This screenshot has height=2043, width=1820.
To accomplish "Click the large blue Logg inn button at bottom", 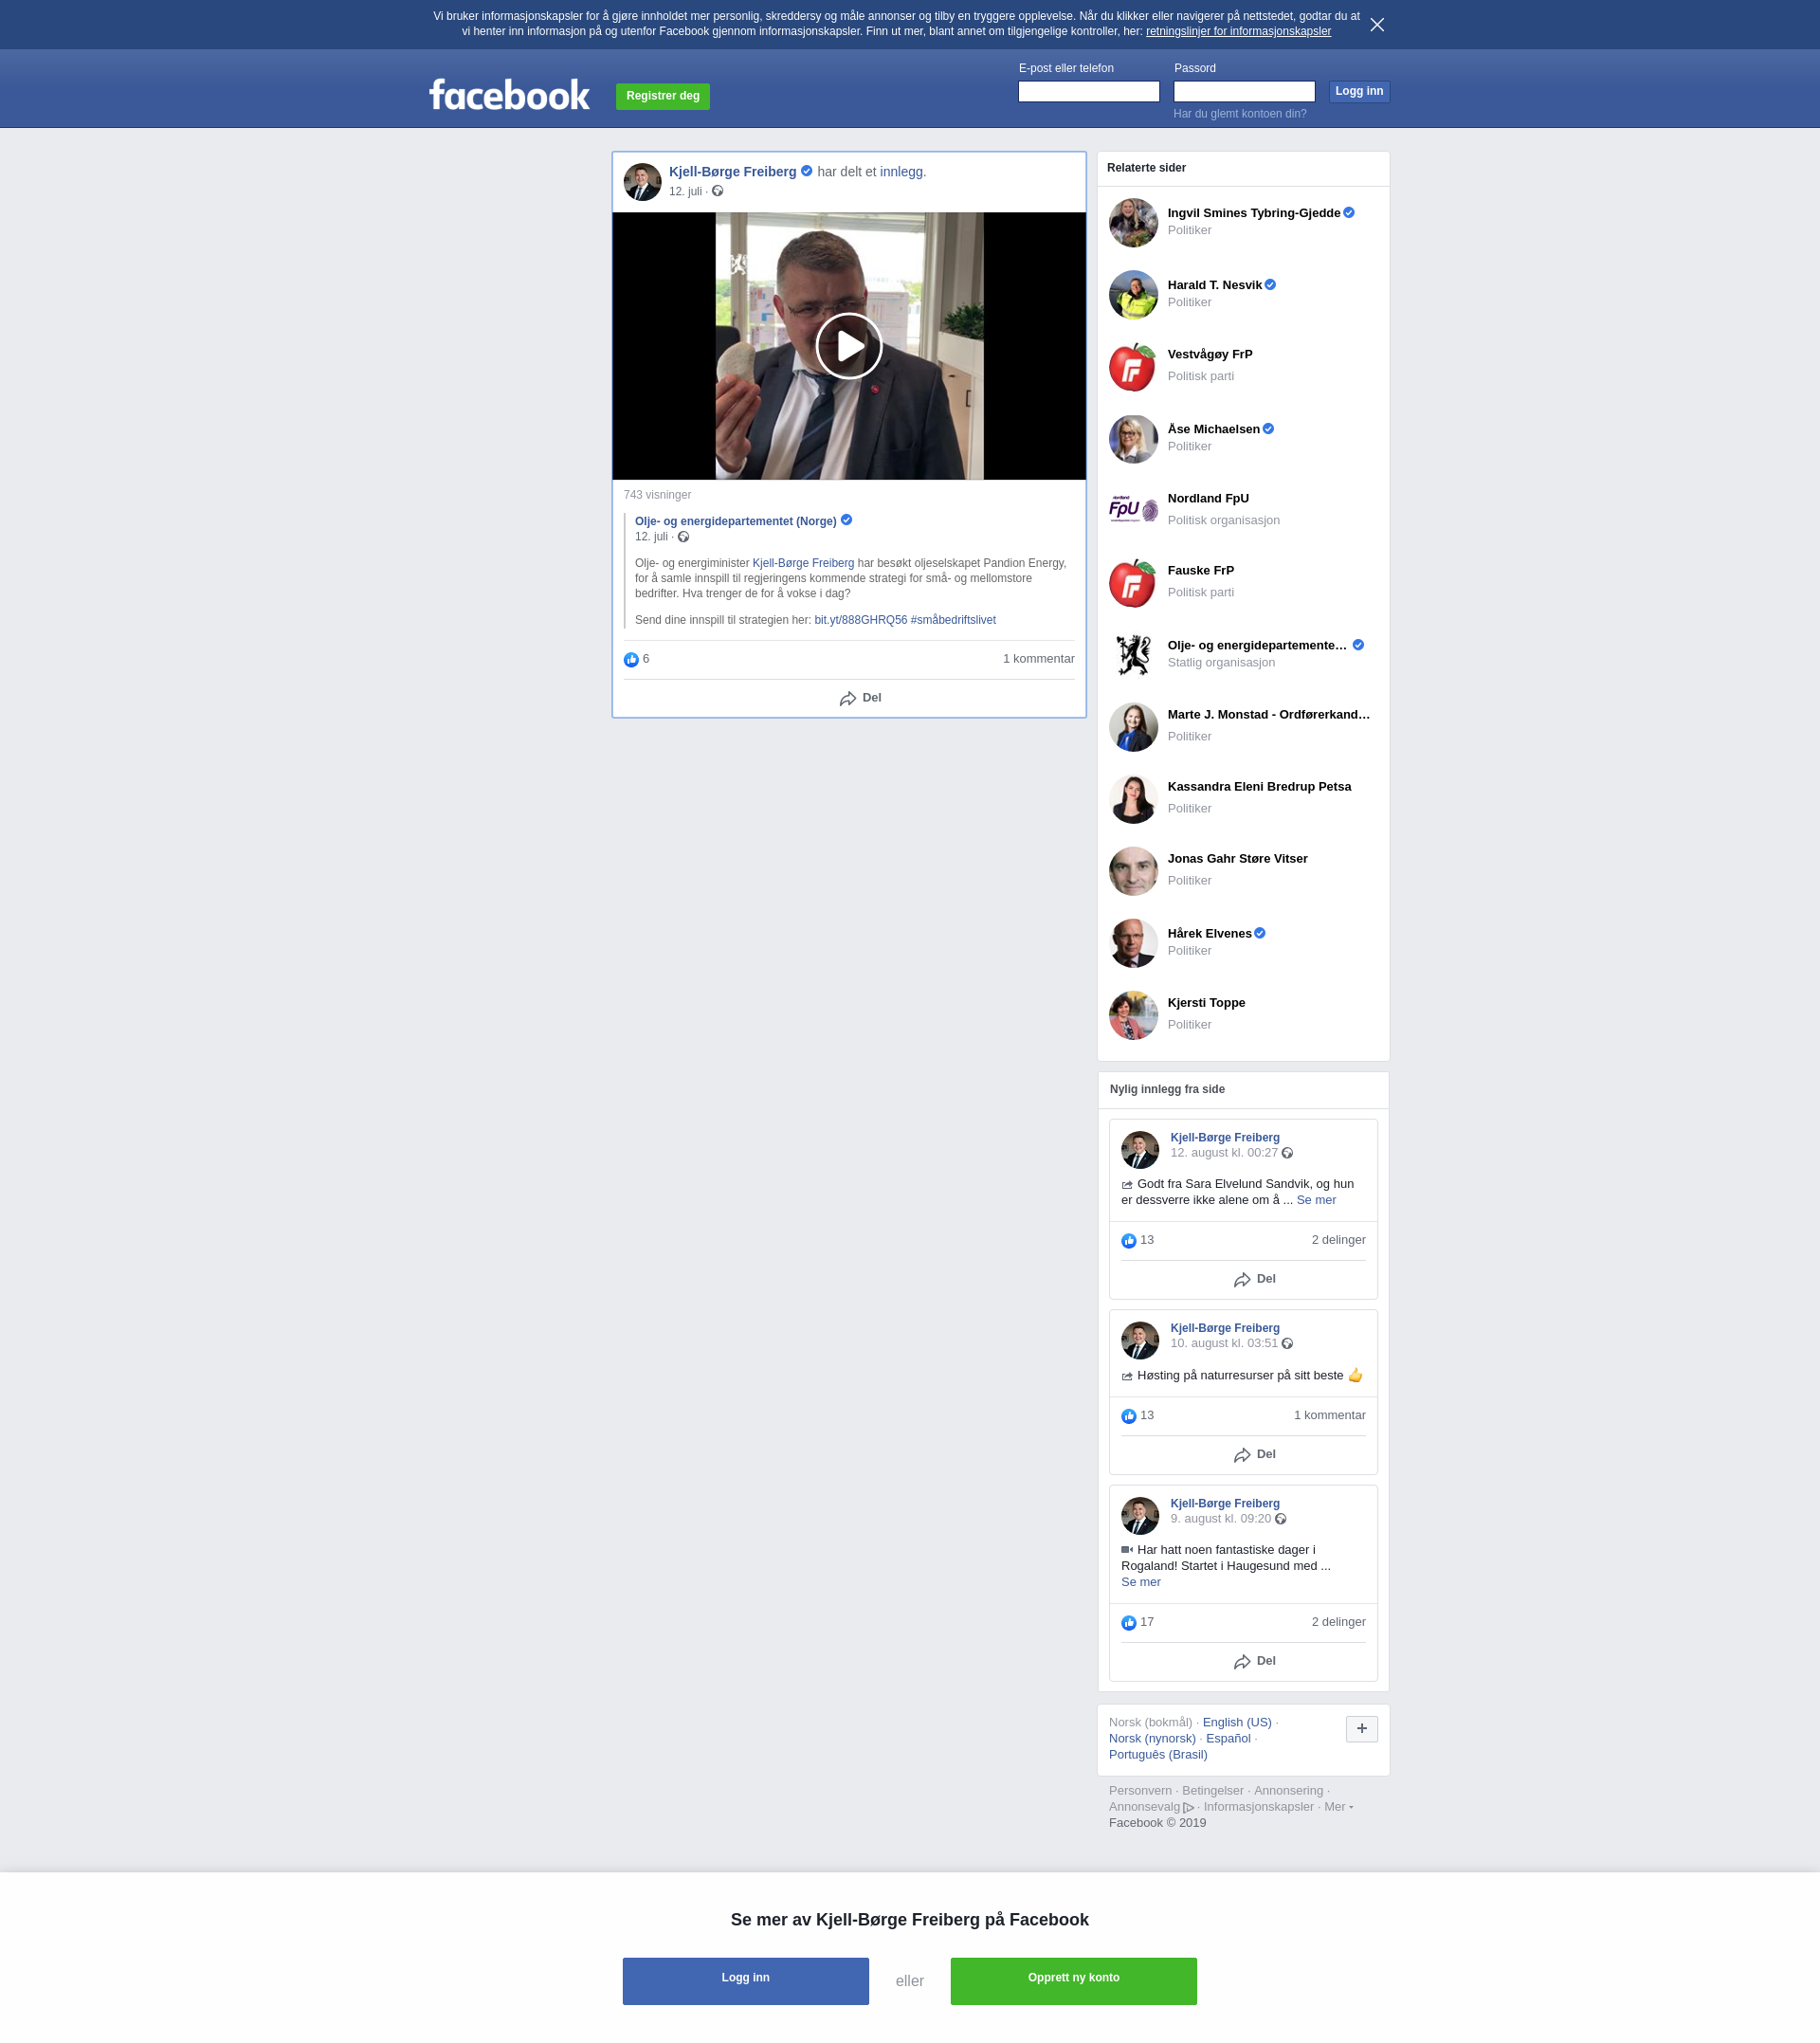I will tap(745, 1981).
